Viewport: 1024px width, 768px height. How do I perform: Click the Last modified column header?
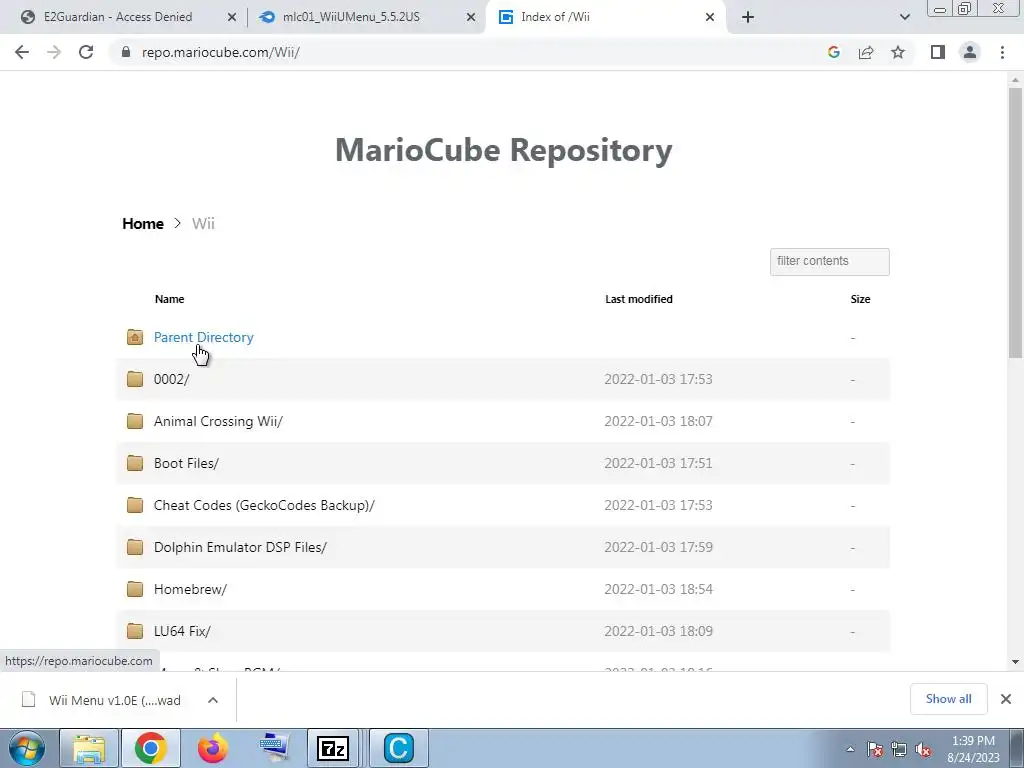(639, 299)
